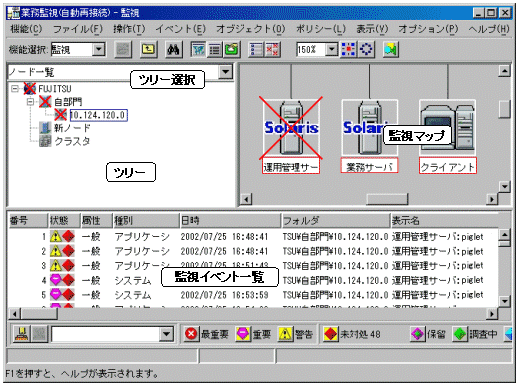Image resolution: width=519 pixels, height=386 pixels.
Task: Click the bottom toolbar empty combo field
Action: [105, 334]
